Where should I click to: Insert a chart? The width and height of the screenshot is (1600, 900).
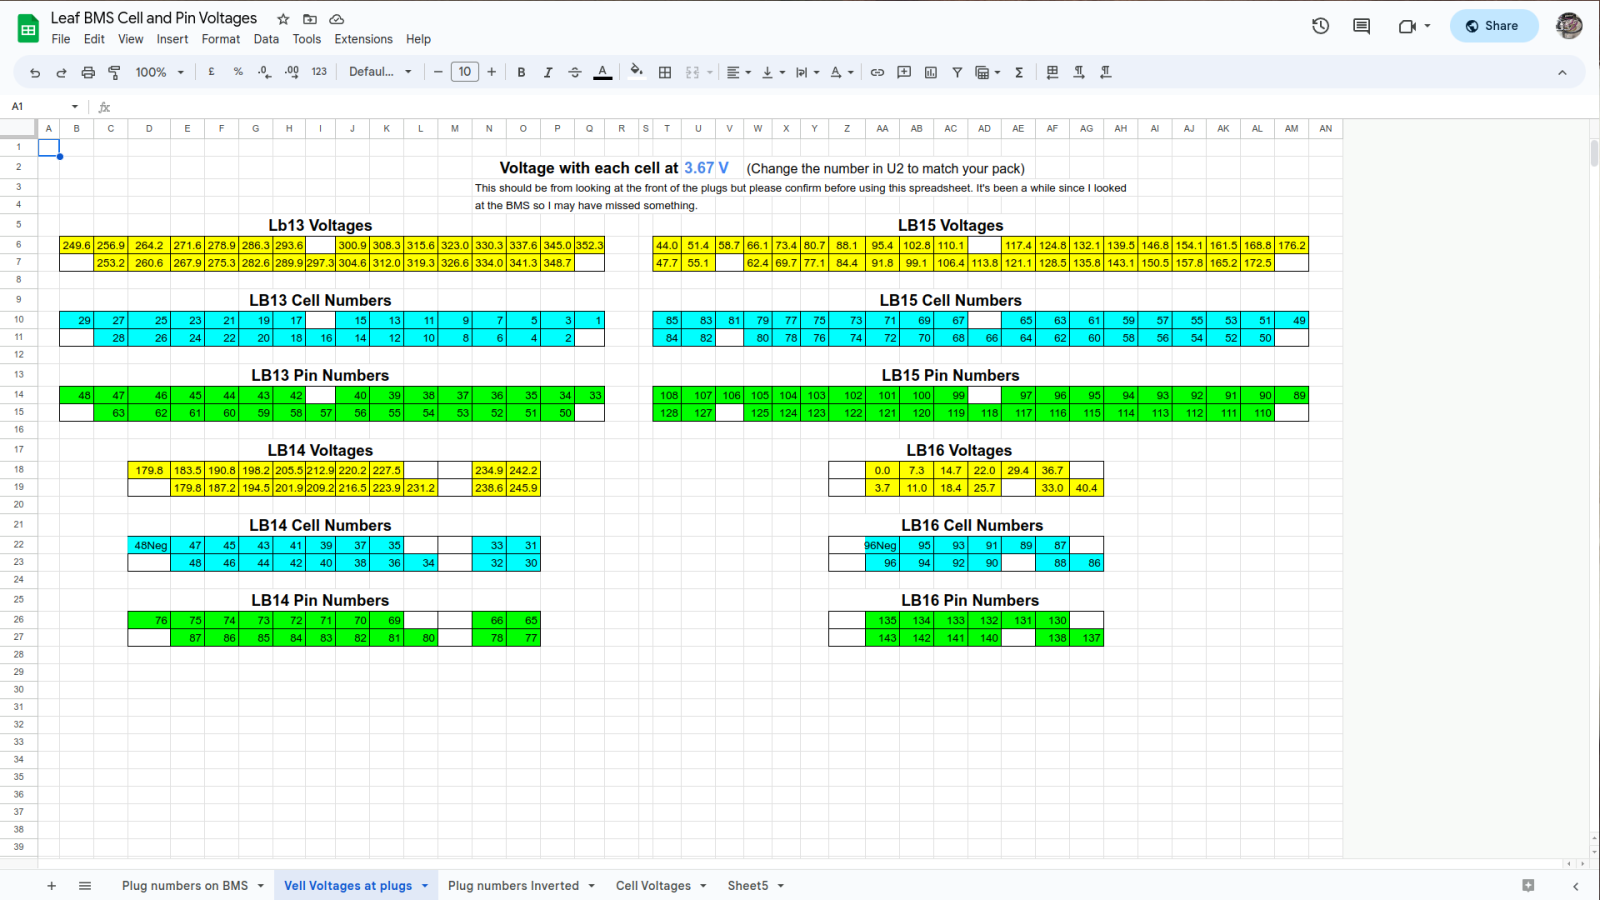[x=931, y=72]
